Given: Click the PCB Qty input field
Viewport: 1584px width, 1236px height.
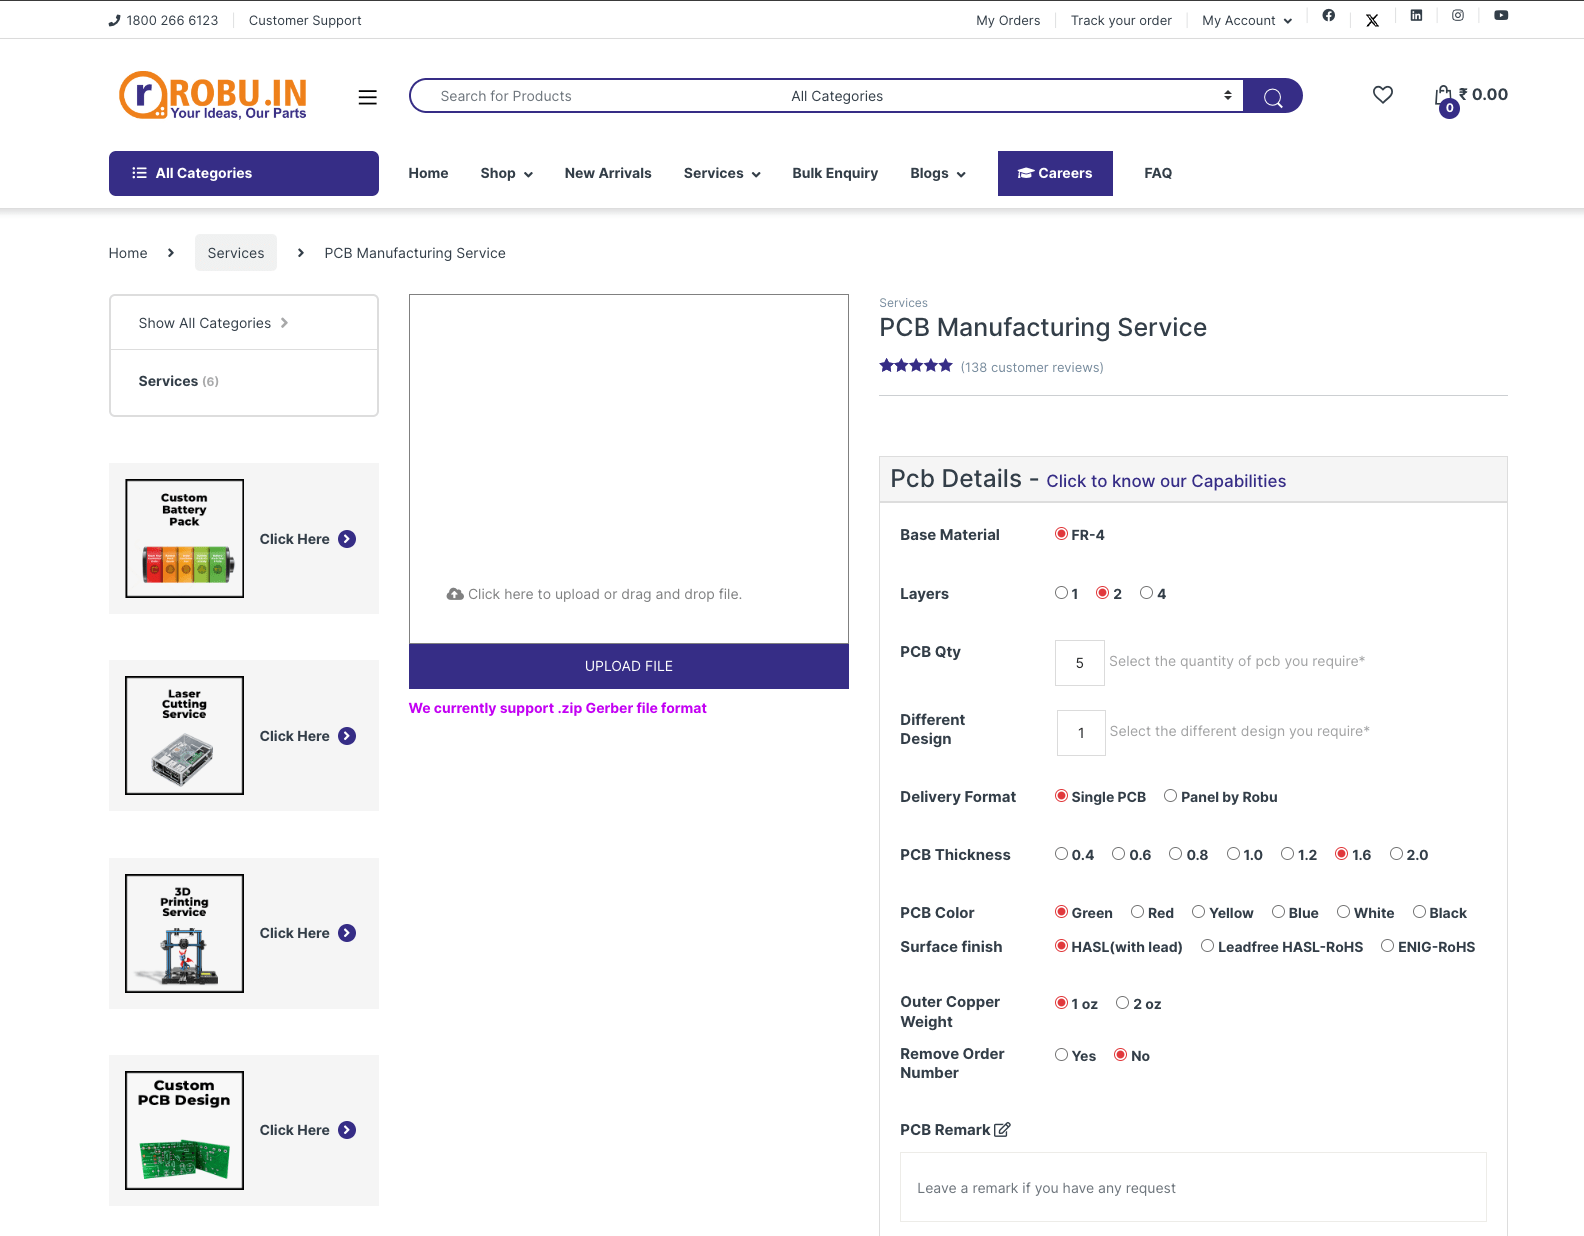Looking at the screenshot, I should 1080,663.
